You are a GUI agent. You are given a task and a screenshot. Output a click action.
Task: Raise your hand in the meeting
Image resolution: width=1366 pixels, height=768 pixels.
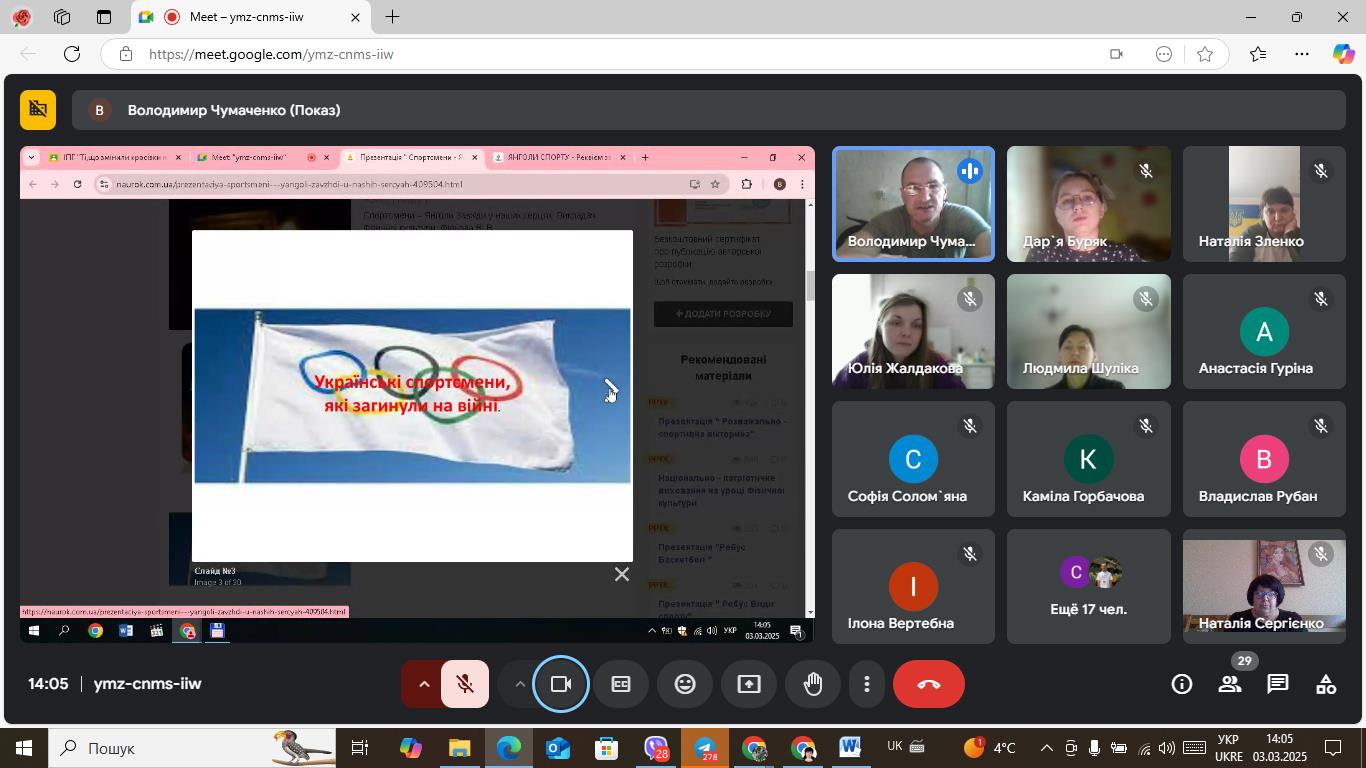pyautogui.click(x=813, y=684)
